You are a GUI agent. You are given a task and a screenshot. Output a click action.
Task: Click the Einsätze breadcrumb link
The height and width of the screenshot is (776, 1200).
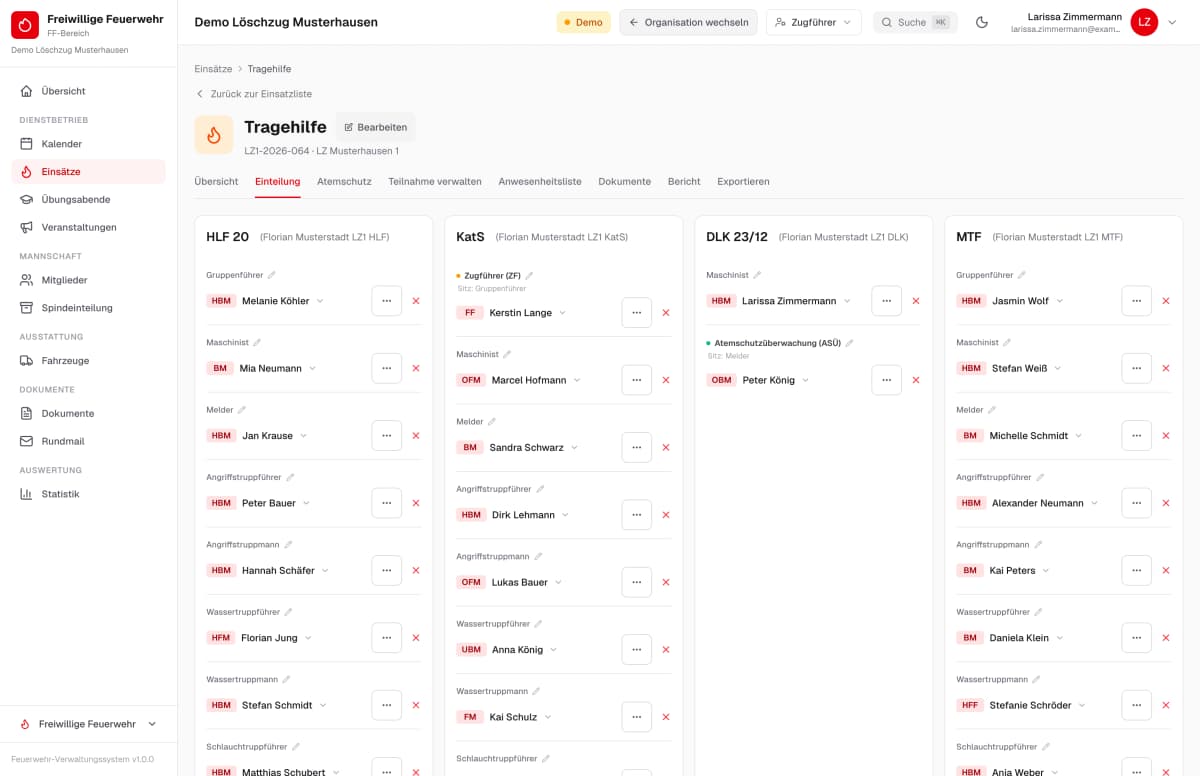point(213,69)
